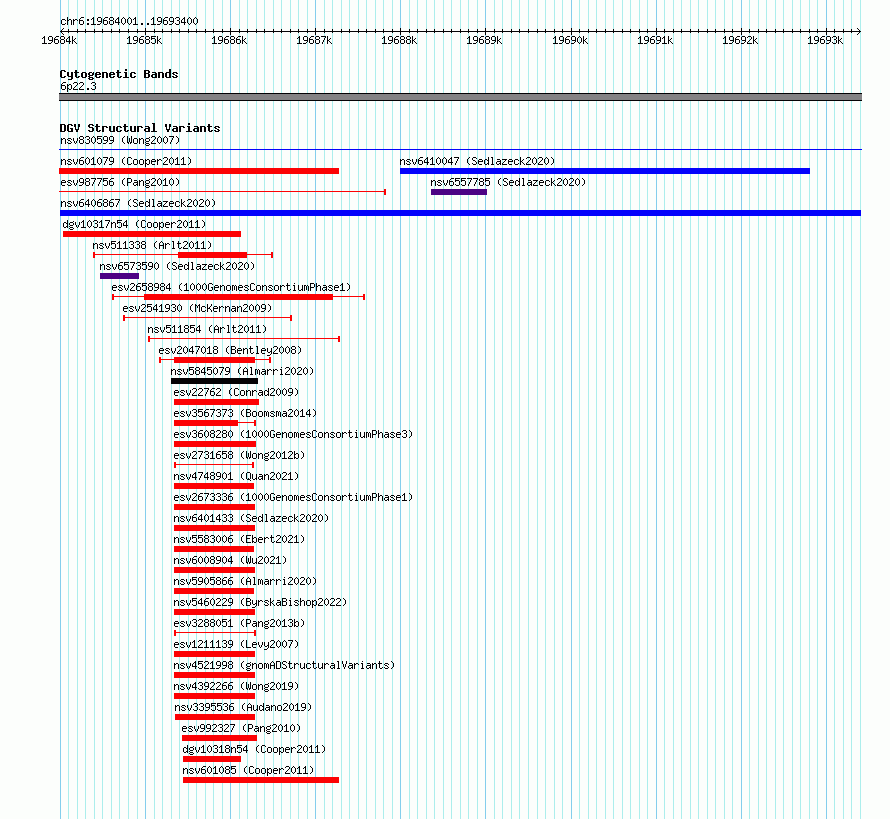The image size is (890, 819).
Task: Select esv3608280 (1000GenomesConsortiumPhase3) label
Action: coord(293,434)
